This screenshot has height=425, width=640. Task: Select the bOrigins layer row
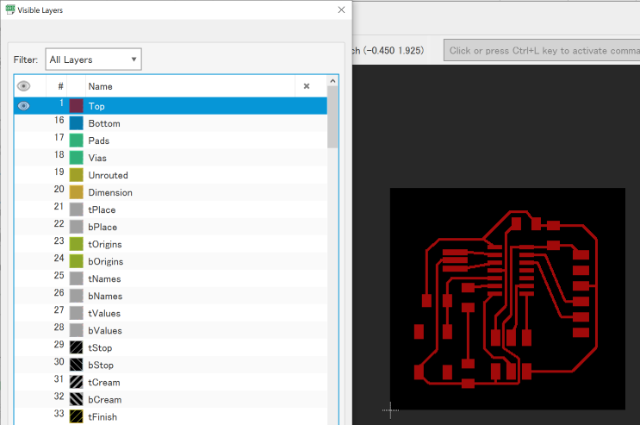pos(171,261)
